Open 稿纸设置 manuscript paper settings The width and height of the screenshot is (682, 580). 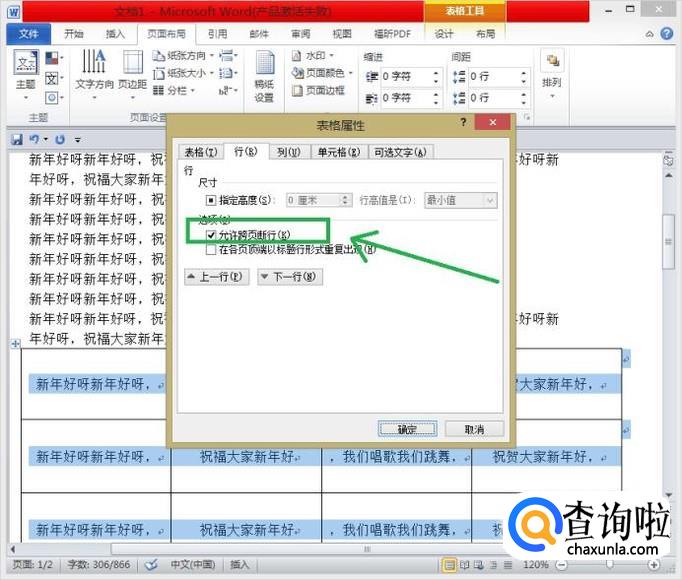tap(264, 77)
